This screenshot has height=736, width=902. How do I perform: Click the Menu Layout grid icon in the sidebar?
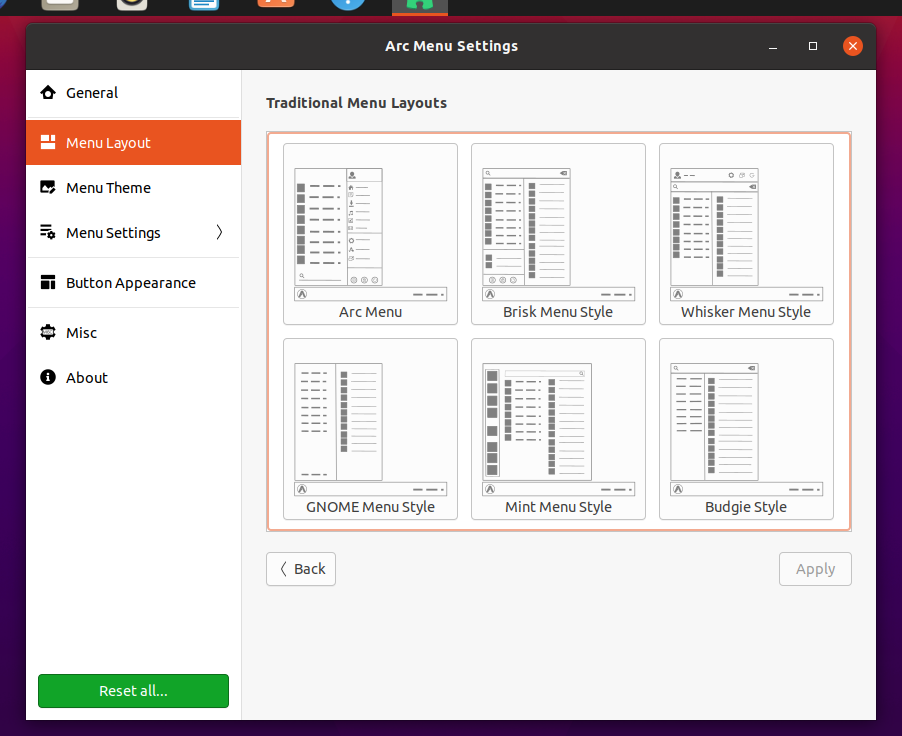(48, 142)
